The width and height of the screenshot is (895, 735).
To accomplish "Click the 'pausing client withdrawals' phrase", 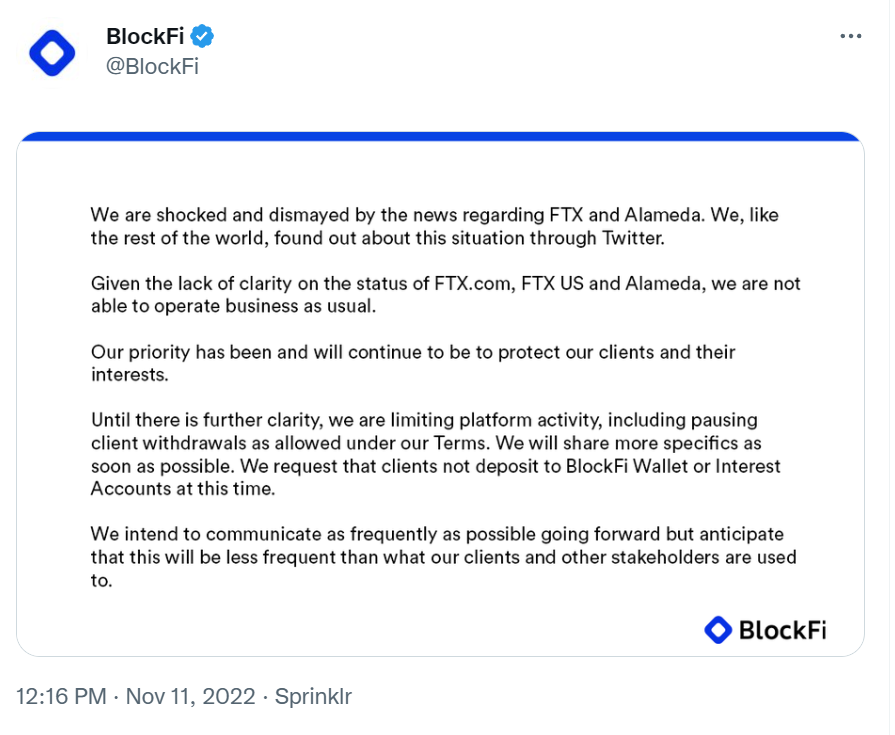I will pos(424,432).
